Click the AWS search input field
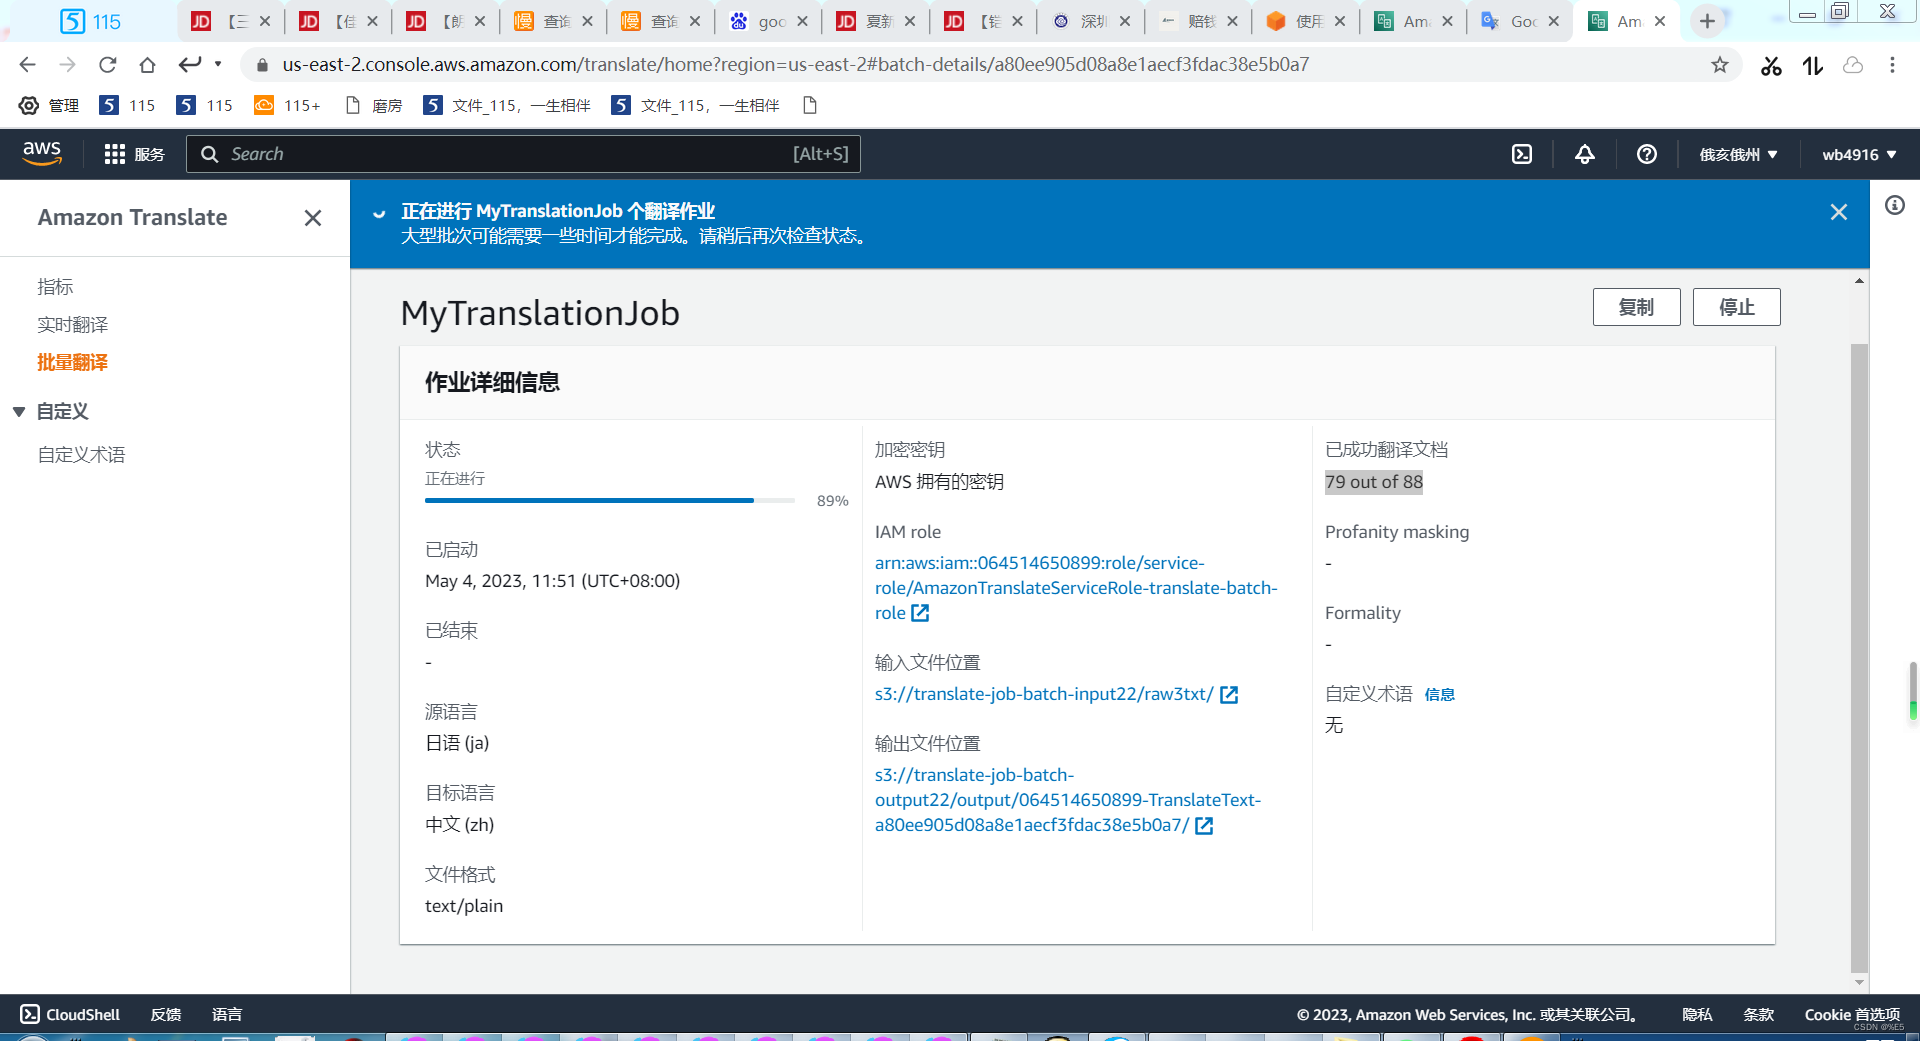The height and width of the screenshot is (1041, 1920). (523, 154)
